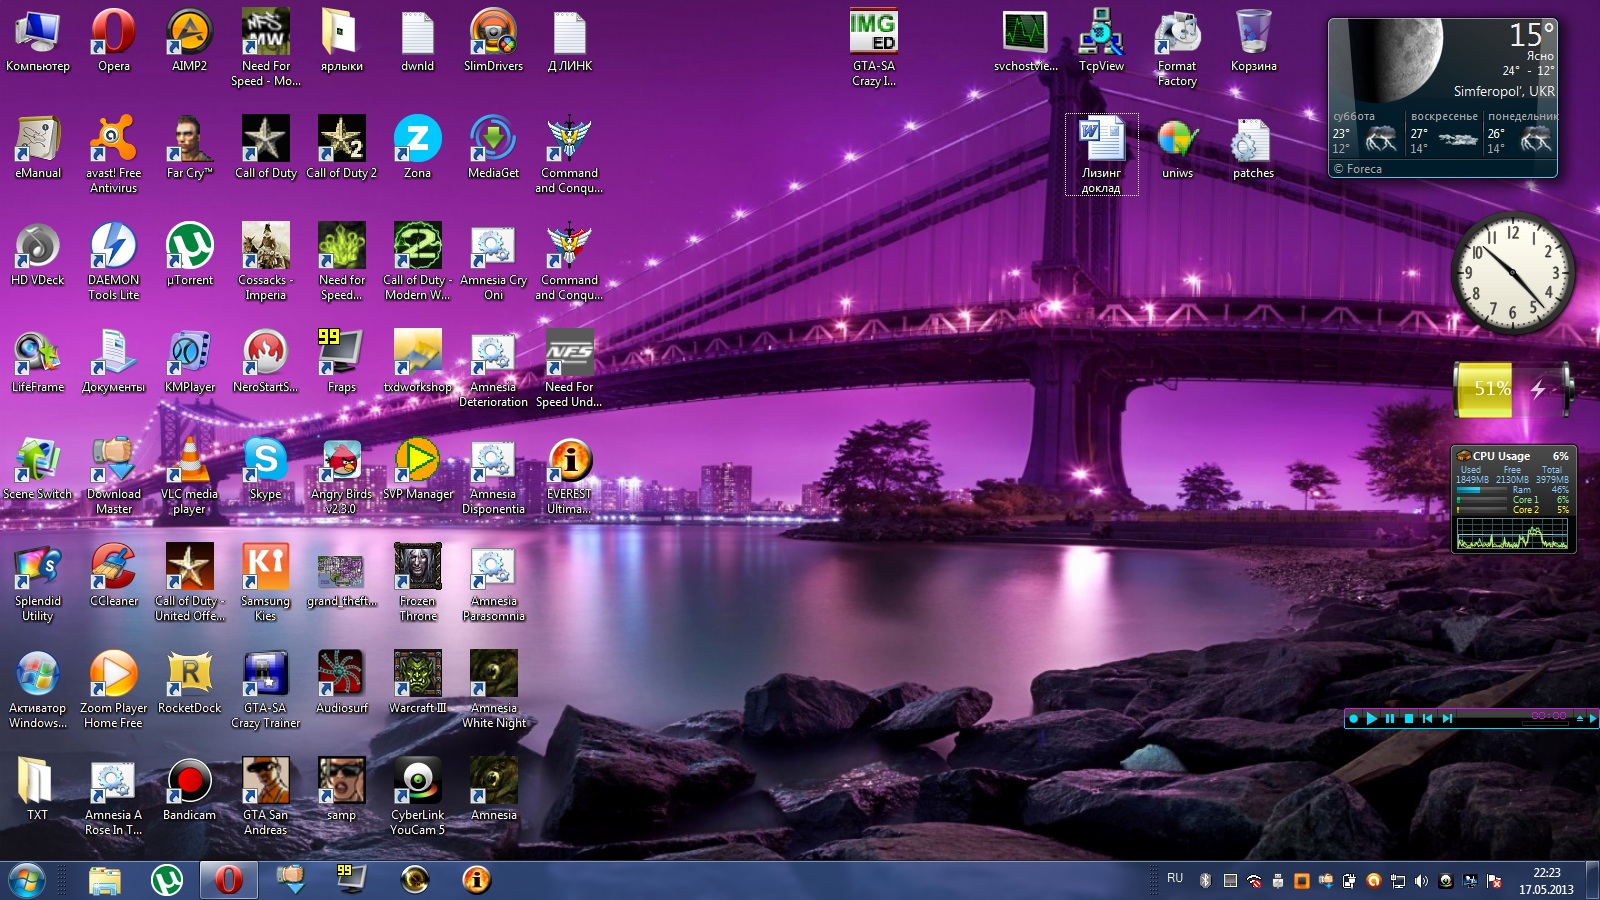The image size is (1600, 900).
Task: Select the Warcraft III icon
Action: pos(417,683)
